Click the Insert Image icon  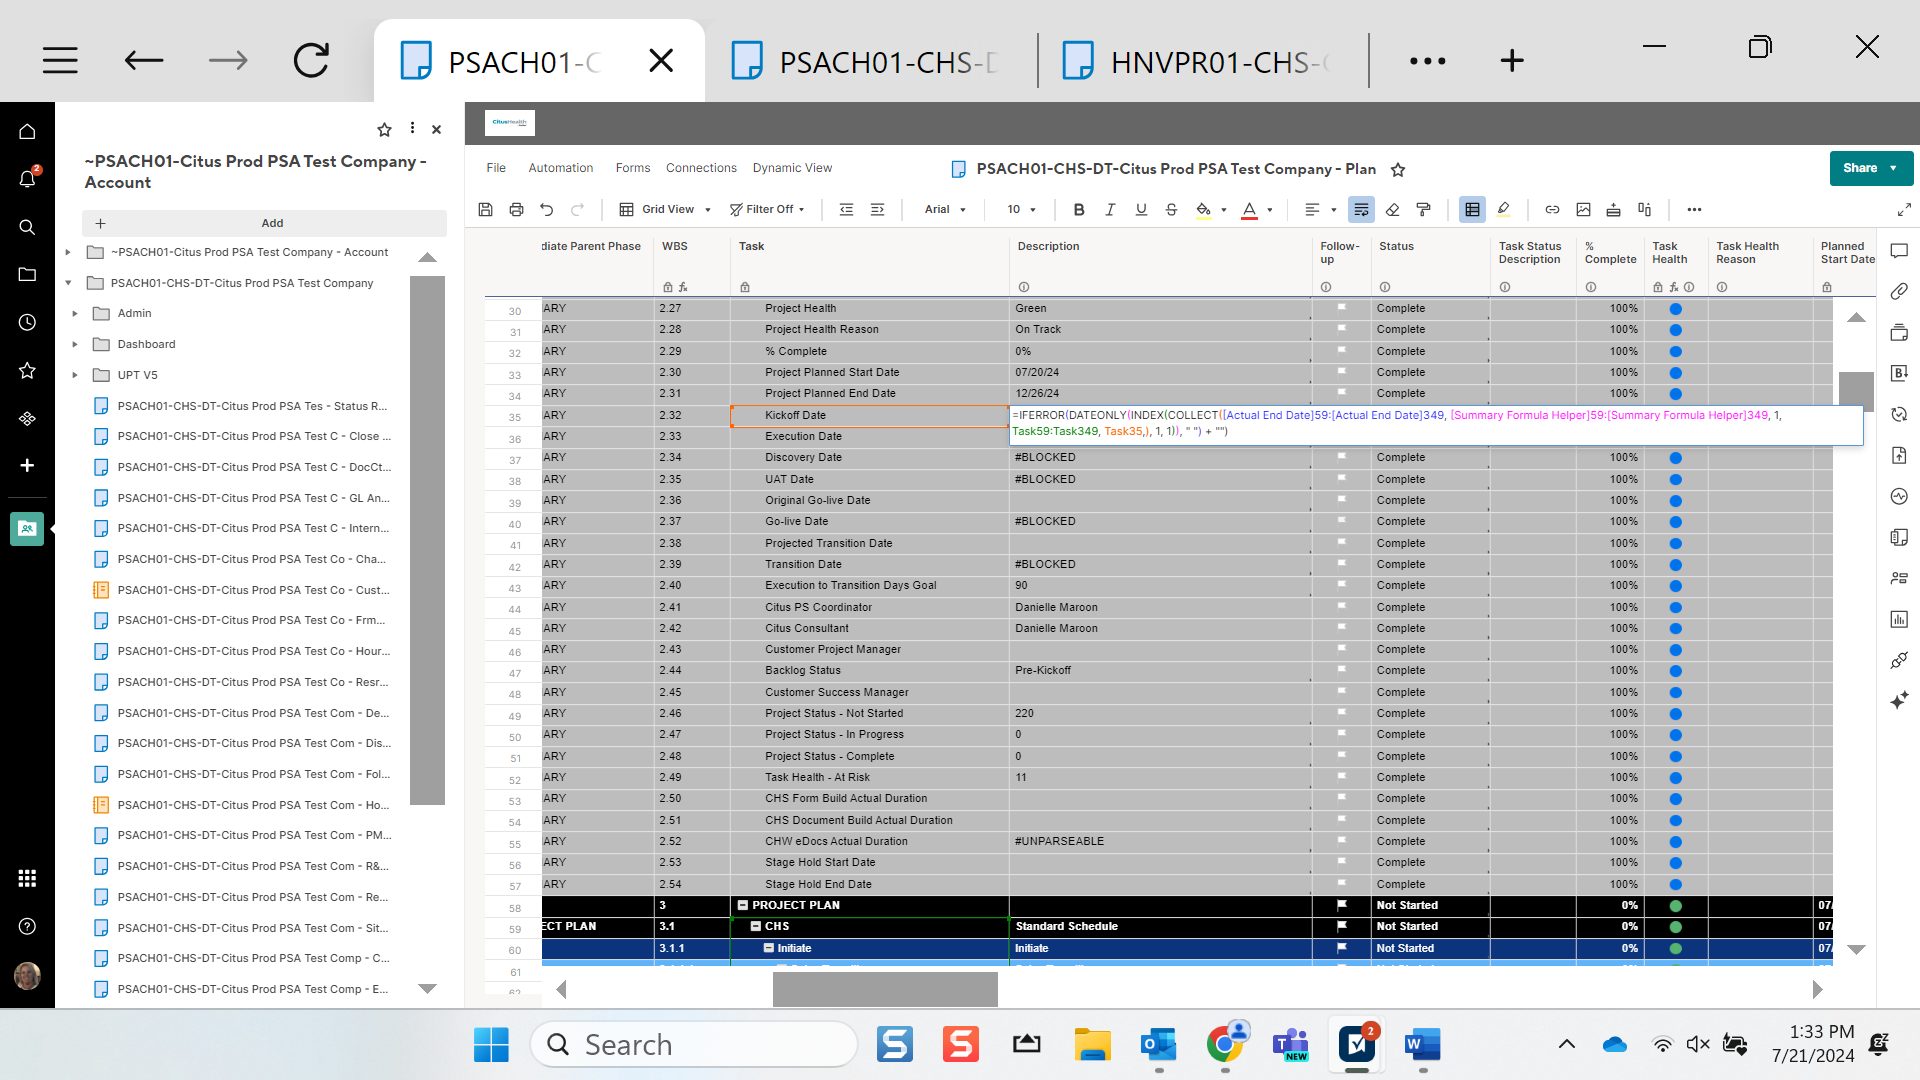pyautogui.click(x=1583, y=210)
